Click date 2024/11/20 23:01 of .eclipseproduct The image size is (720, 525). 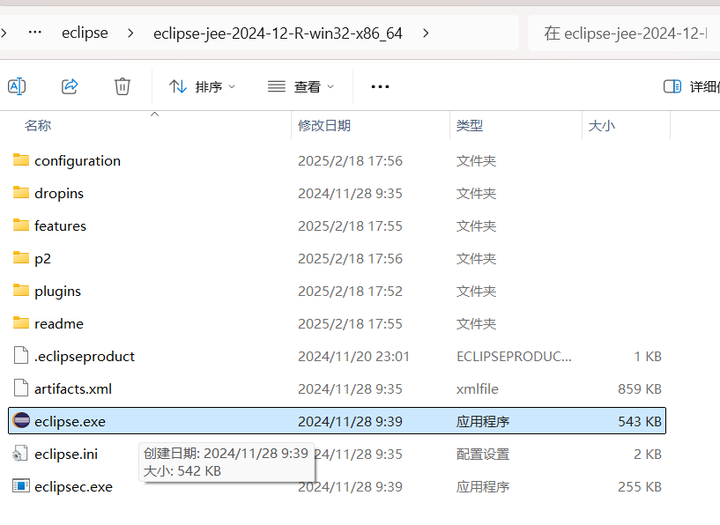(354, 356)
